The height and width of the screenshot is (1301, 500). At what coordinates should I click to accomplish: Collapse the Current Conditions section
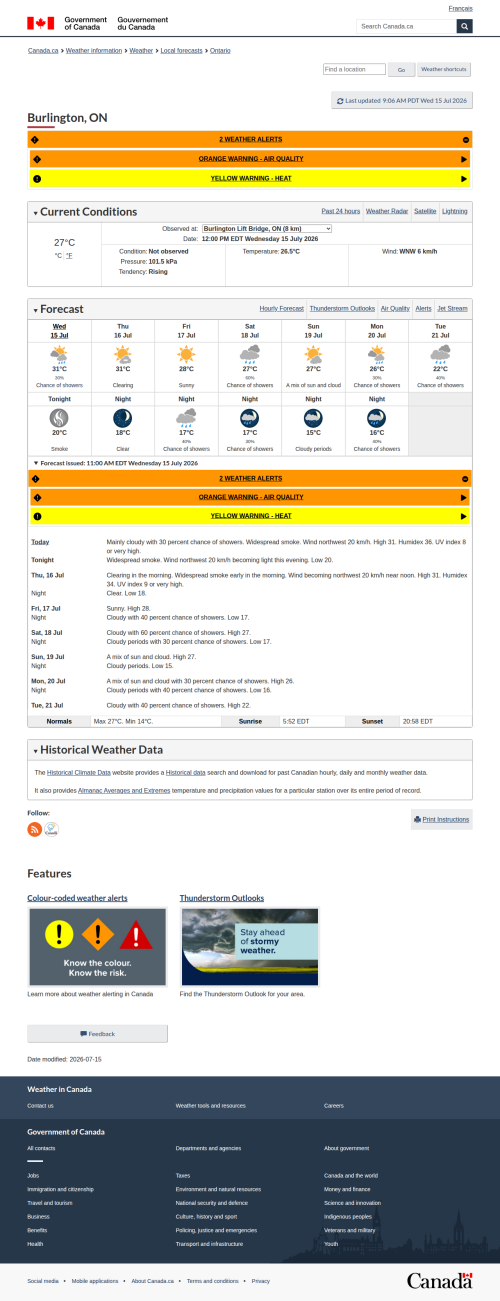point(85,212)
